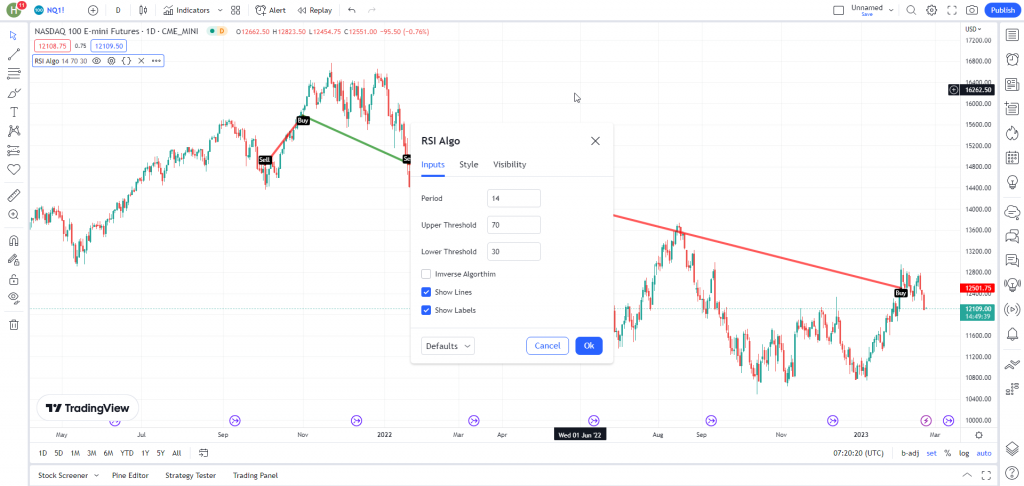Screen dimensions: 1024x486
Task: Click the trash icon to remove drawings
Action: [x=14, y=324]
